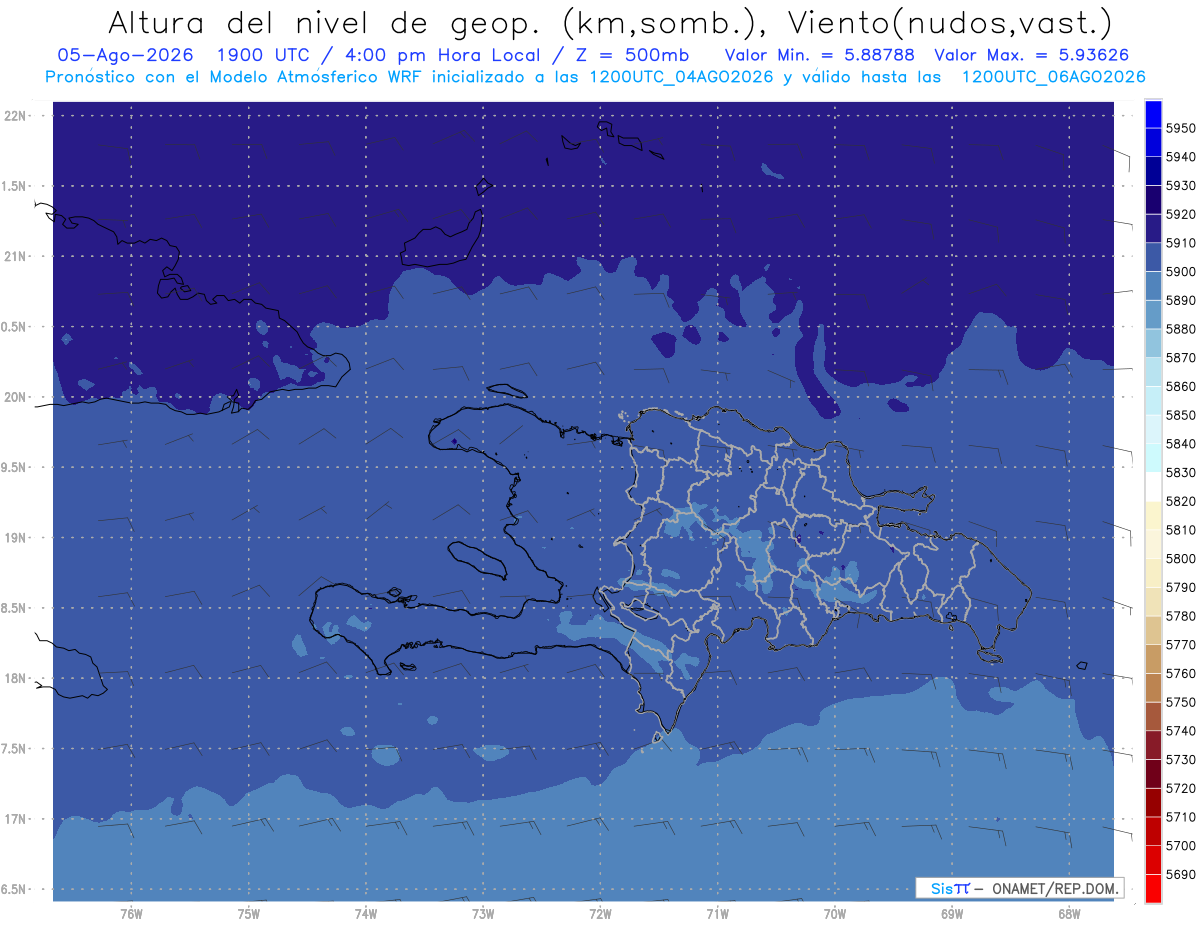Click the bright red swatch below 5690

click(1152, 888)
